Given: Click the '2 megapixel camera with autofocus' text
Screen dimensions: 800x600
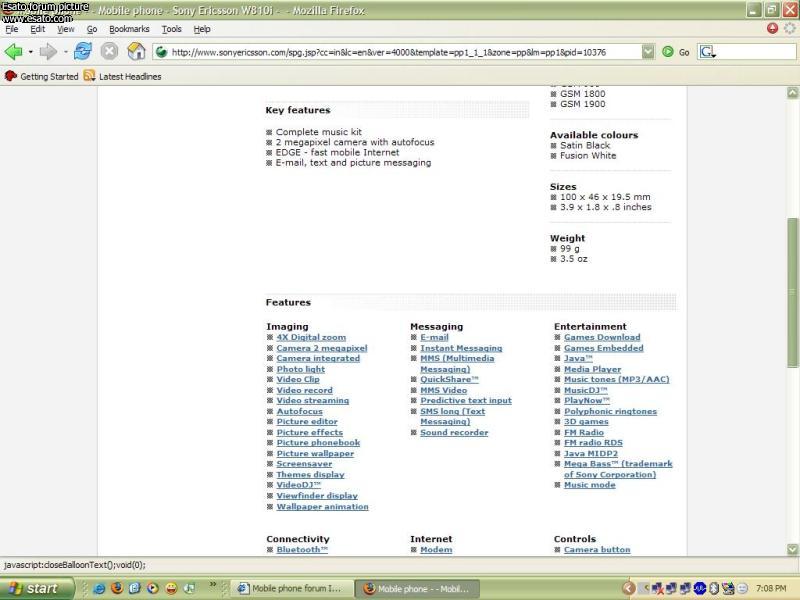Looking at the screenshot, I should click(x=355, y=142).
